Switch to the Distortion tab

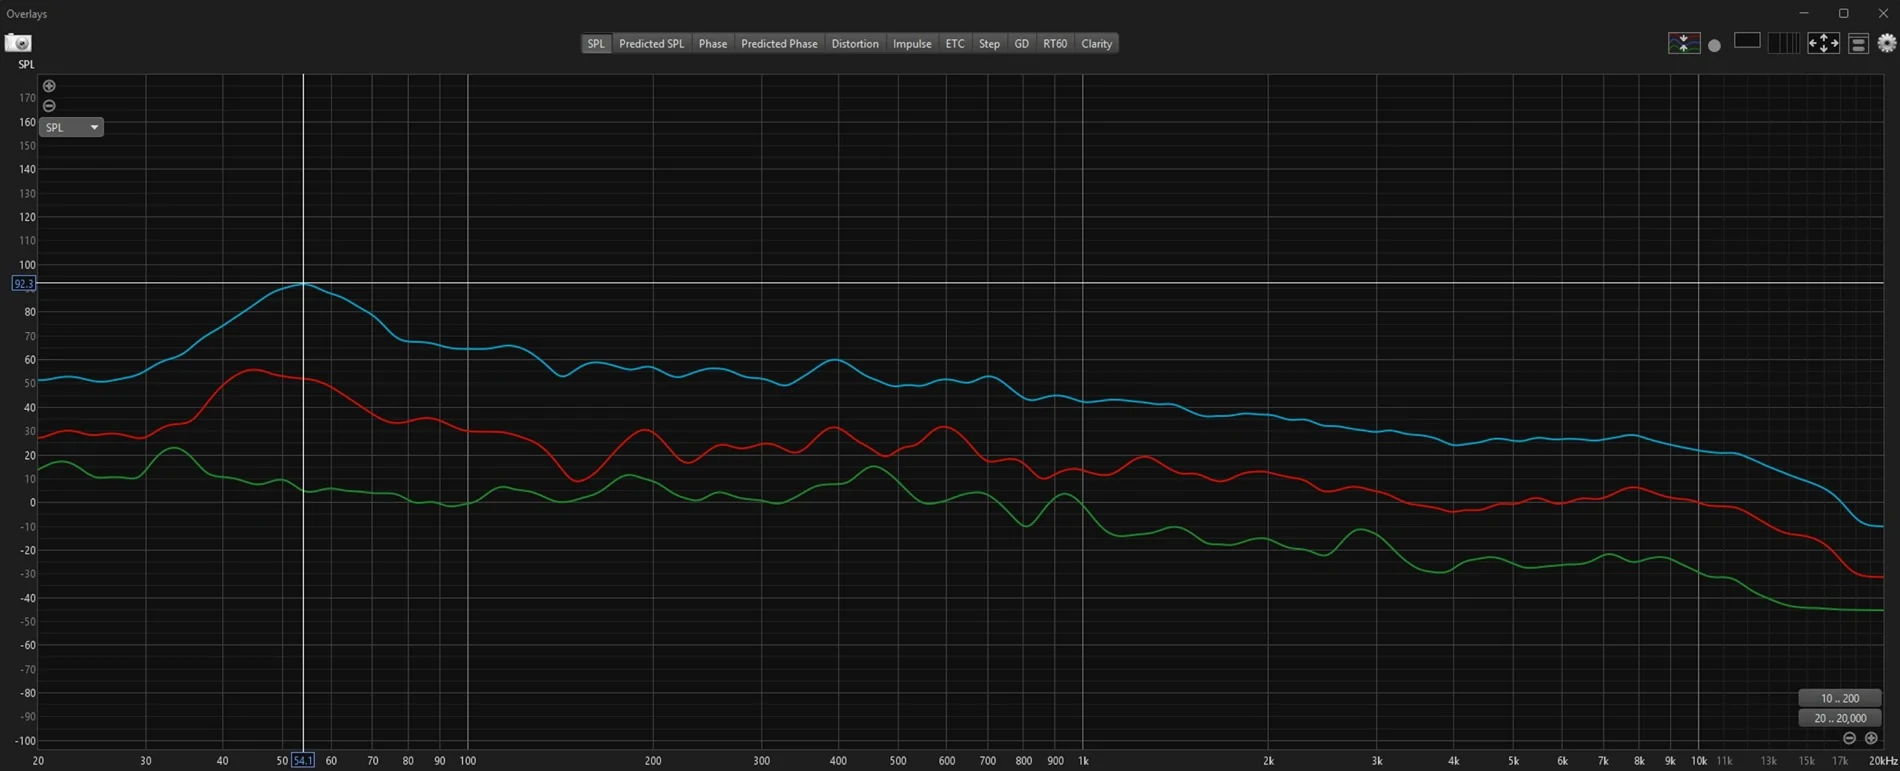coord(854,43)
